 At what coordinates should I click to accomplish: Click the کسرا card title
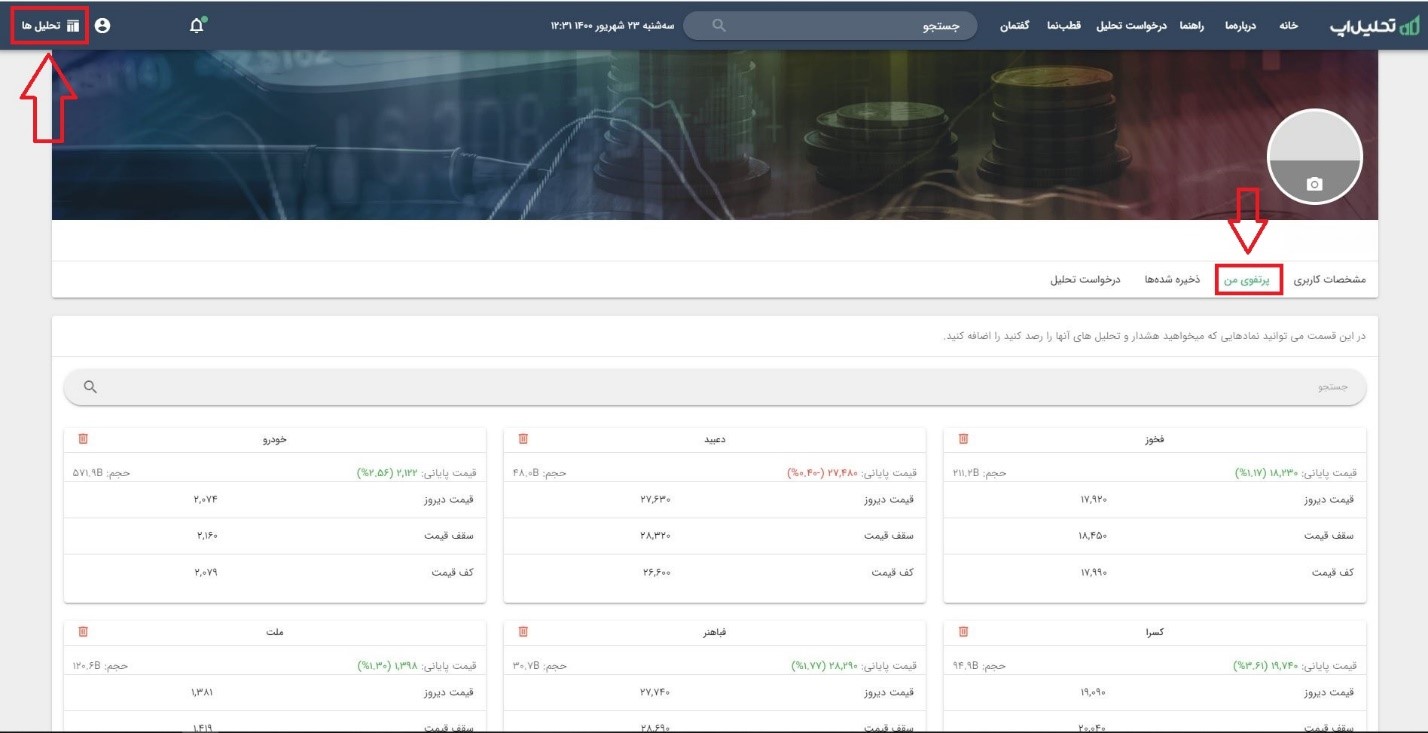click(1154, 633)
